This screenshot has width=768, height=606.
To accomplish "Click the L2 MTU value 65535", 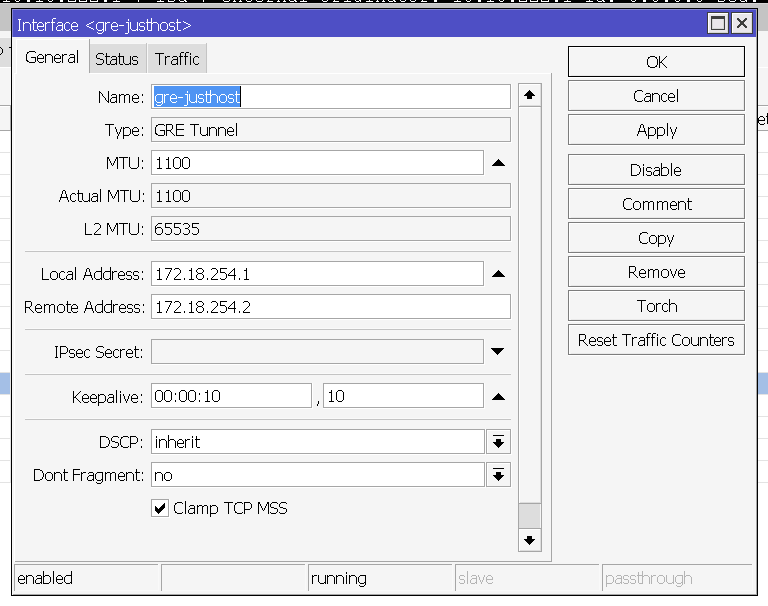I will 331,229.
